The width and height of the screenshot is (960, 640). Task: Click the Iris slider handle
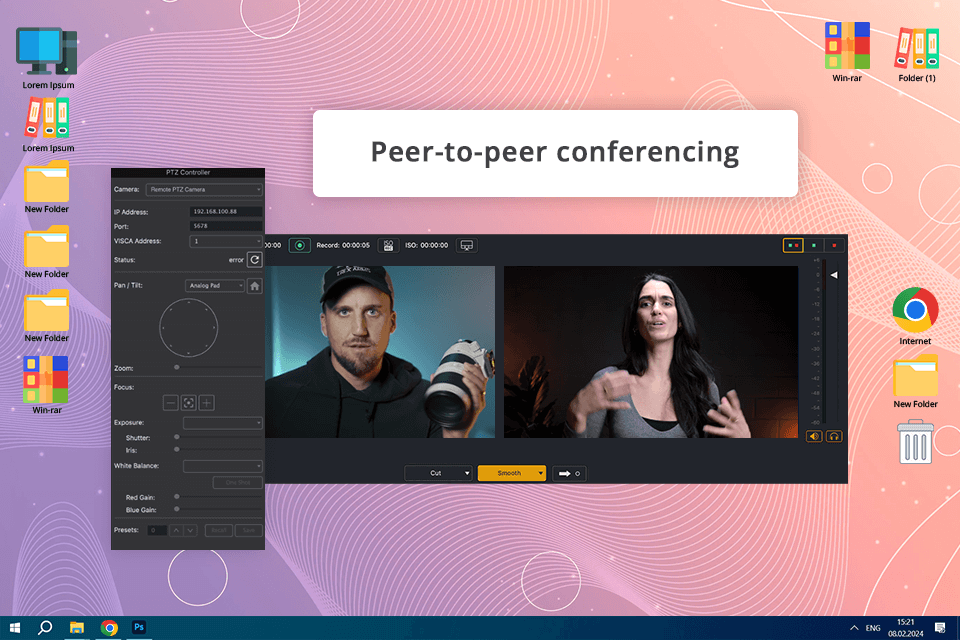[x=176, y=450]
